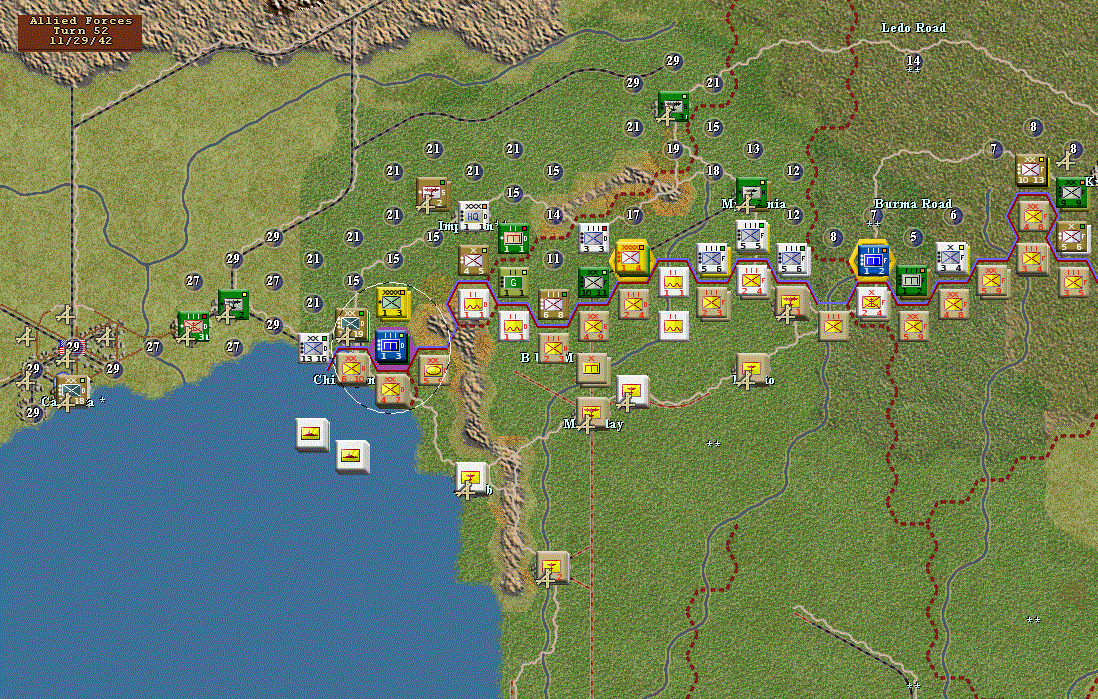Select the green XX infantry unit marked 10-11
Image resolution: width=1098 pixels, height=699 pixels.
593,282
